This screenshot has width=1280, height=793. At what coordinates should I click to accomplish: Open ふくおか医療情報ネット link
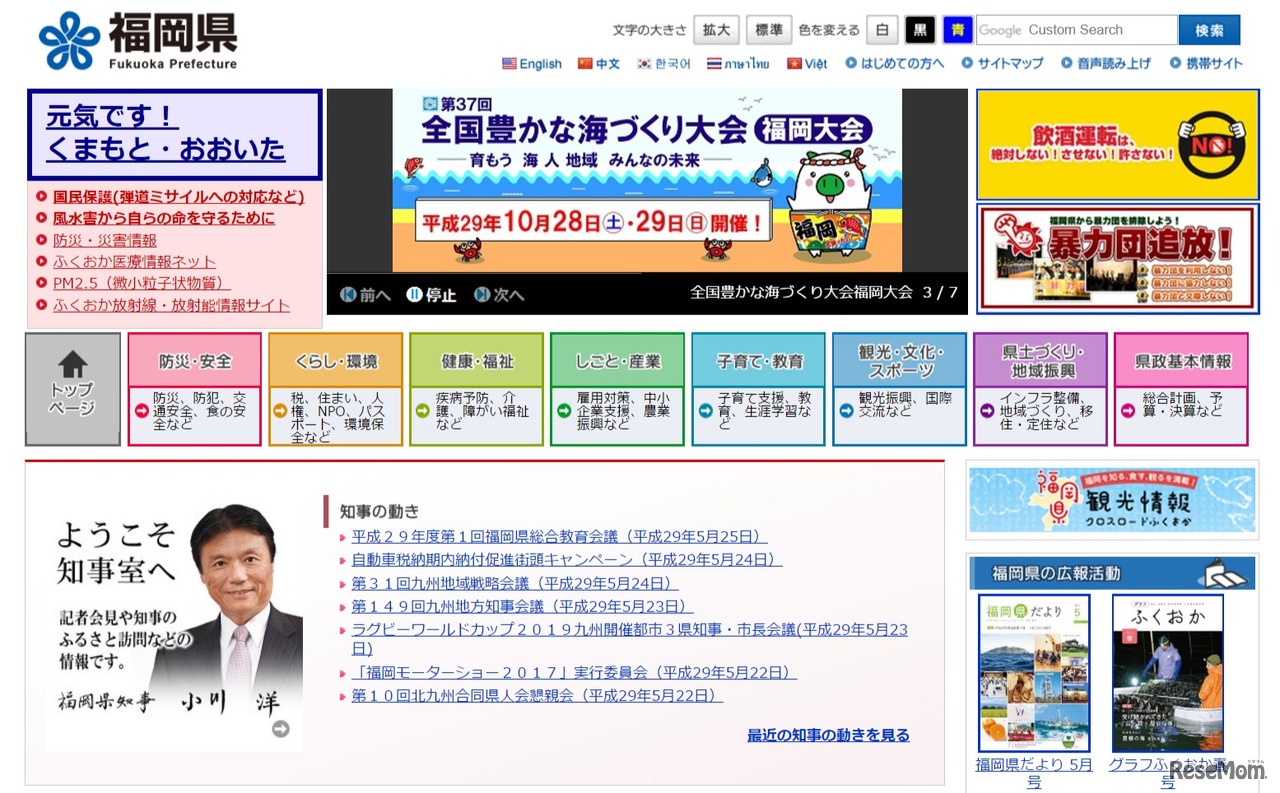pos(134,262)
